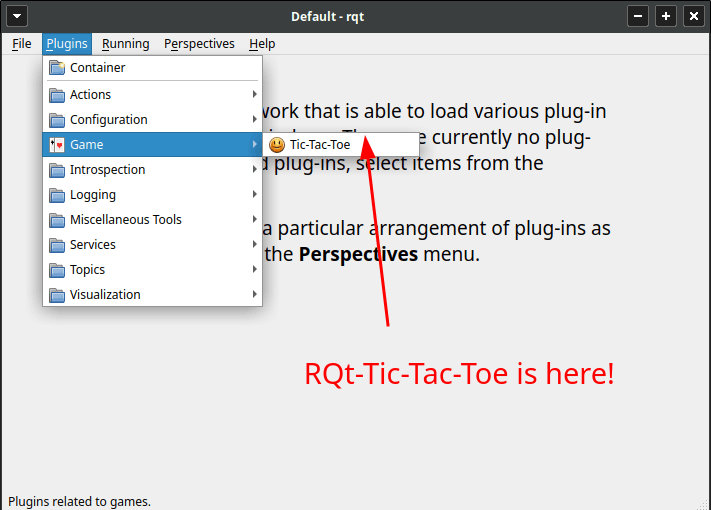Expand the Configuration submenu arrow
Screen dimensions: 711x510
coord(254,119)
